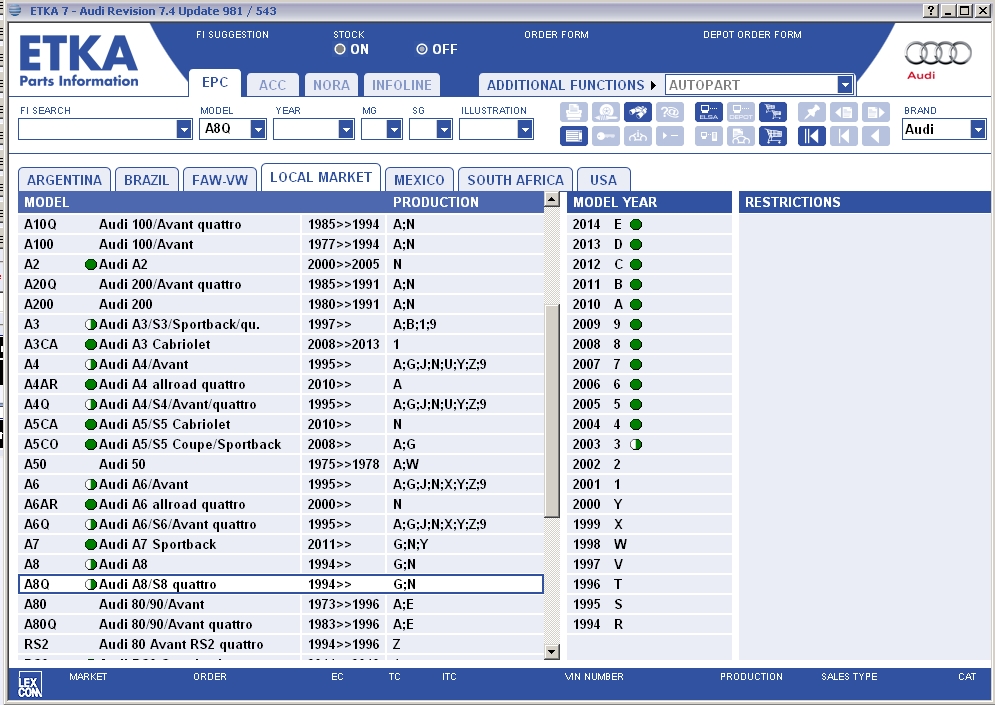Select model year 1994 R

[649, 624]
